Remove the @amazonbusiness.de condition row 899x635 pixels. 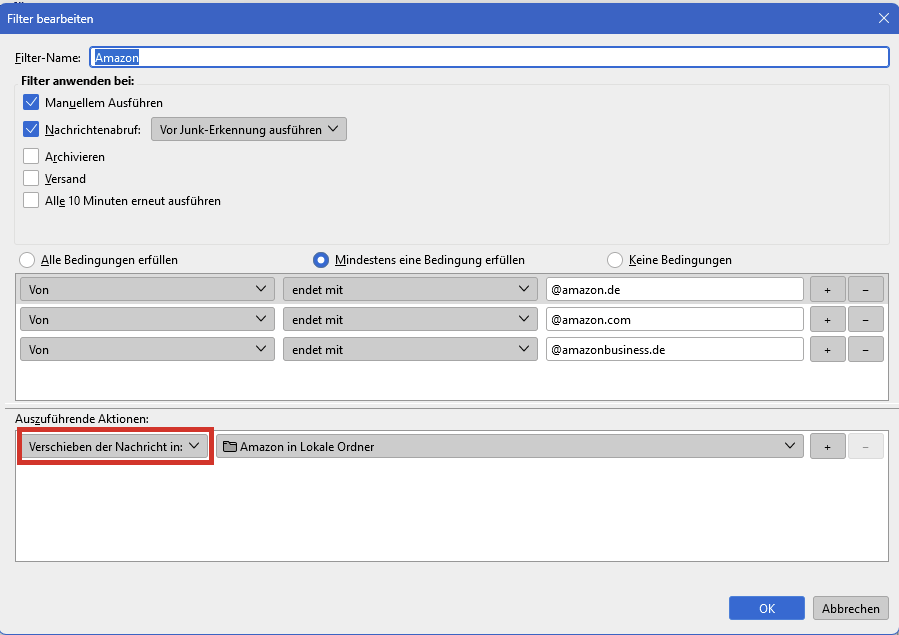point(865,349)
